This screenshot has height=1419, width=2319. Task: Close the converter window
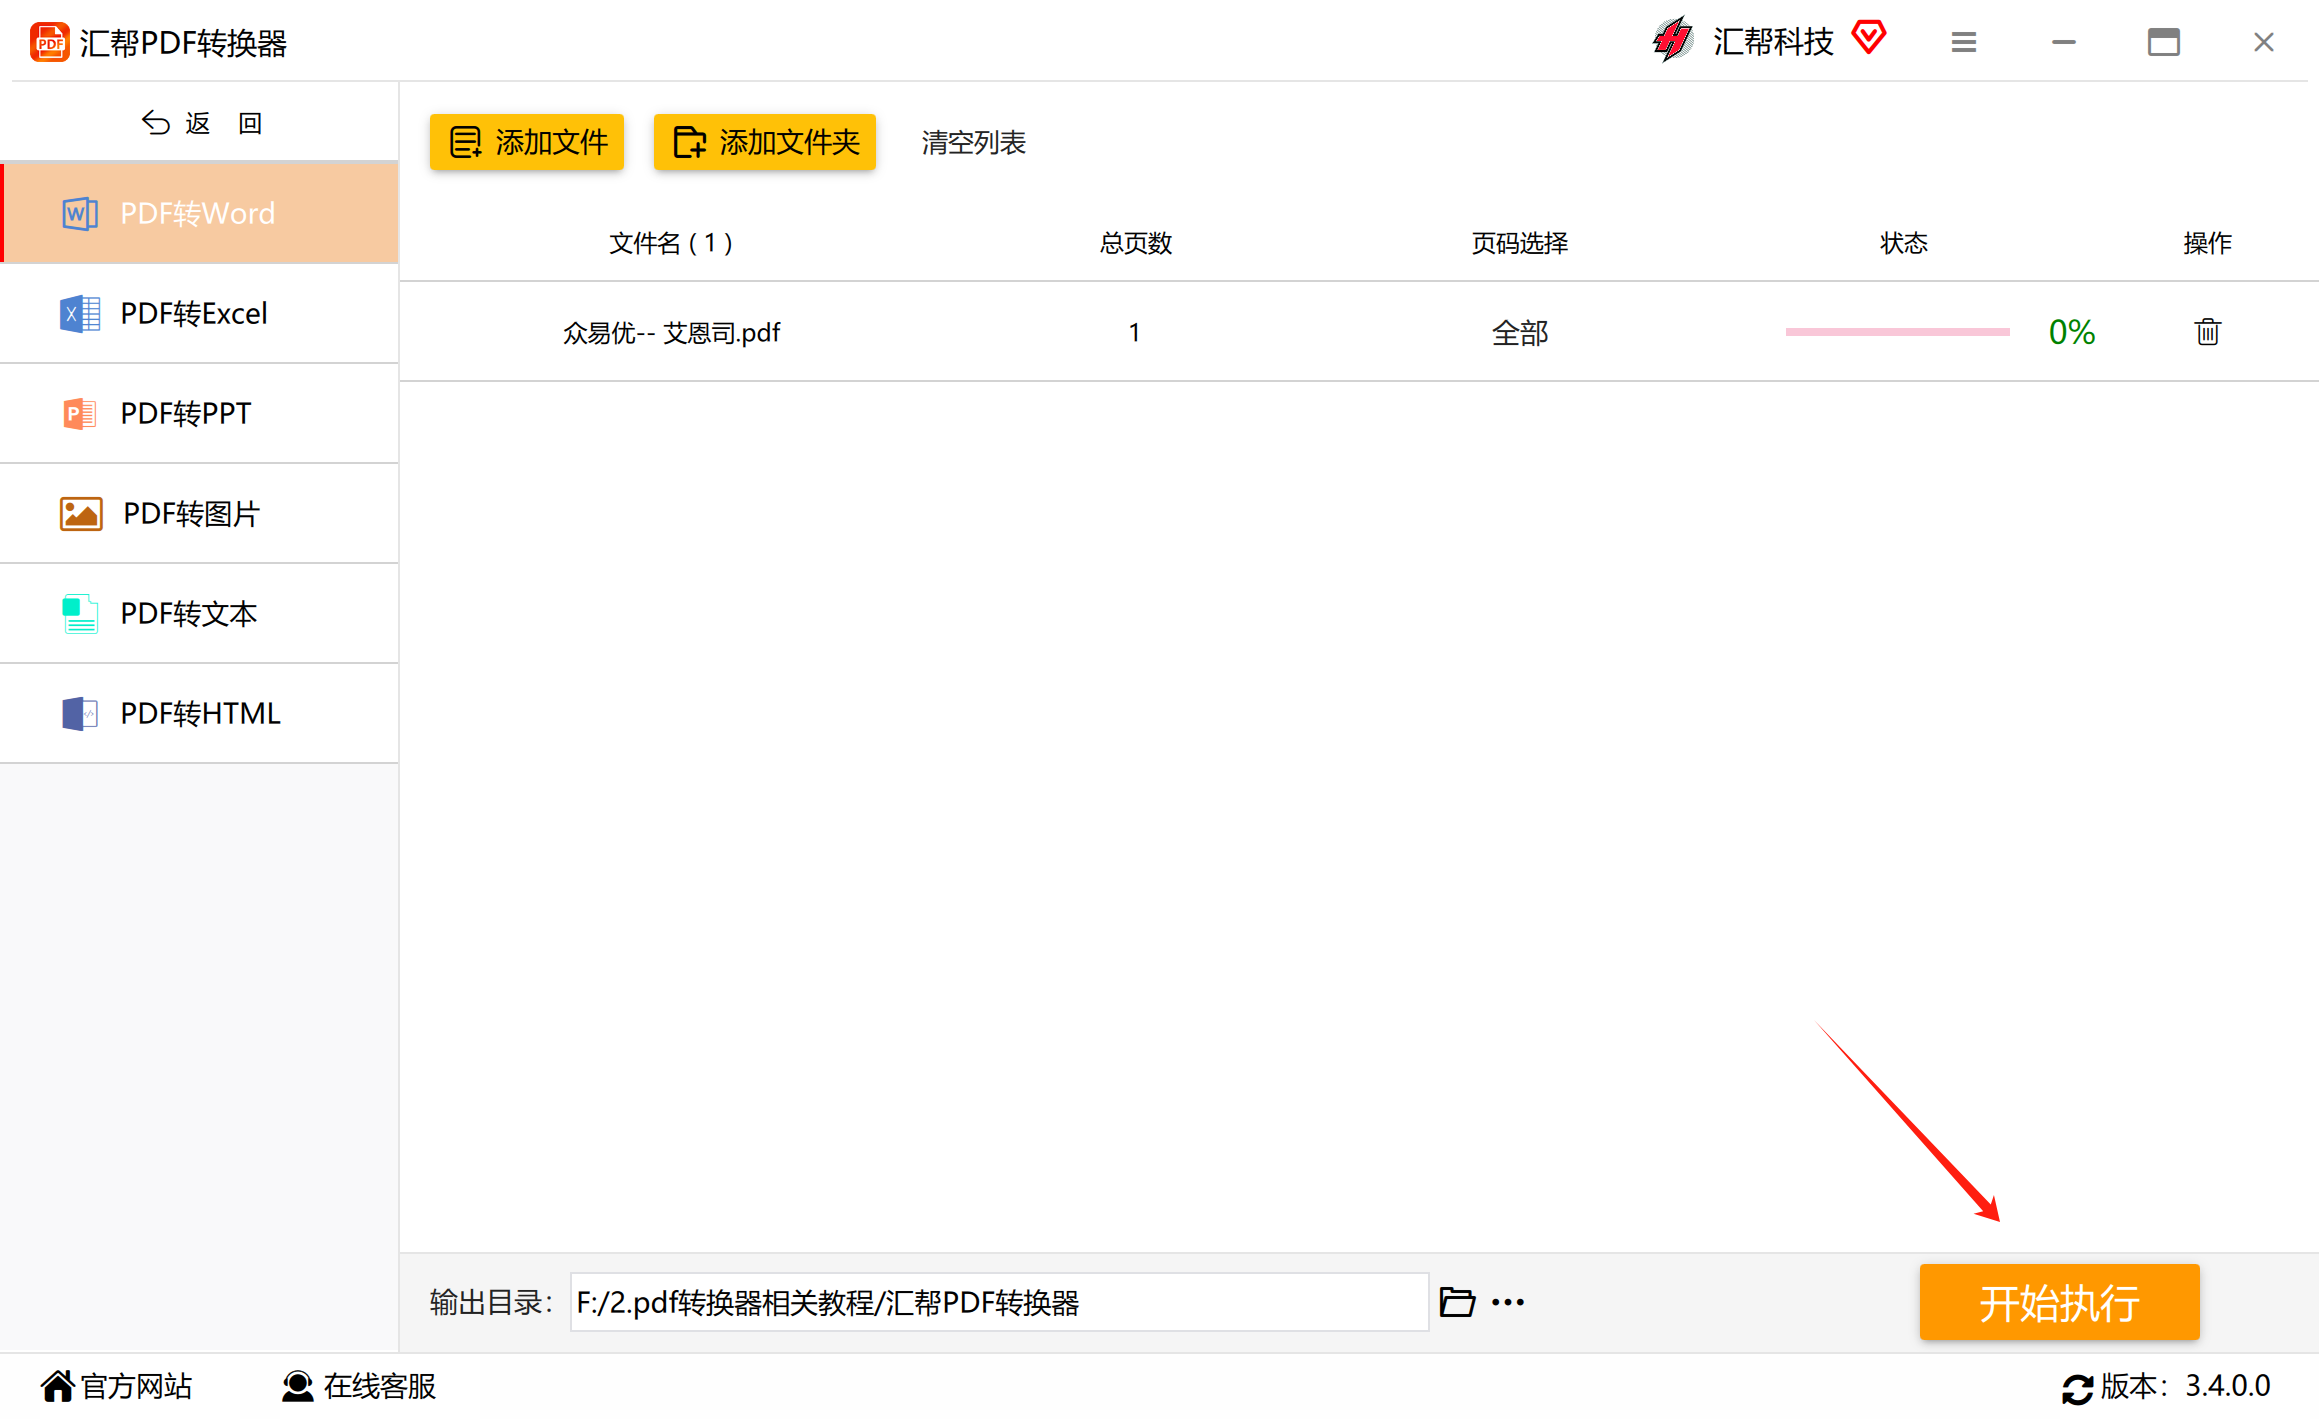click(x=2263, y=42)
